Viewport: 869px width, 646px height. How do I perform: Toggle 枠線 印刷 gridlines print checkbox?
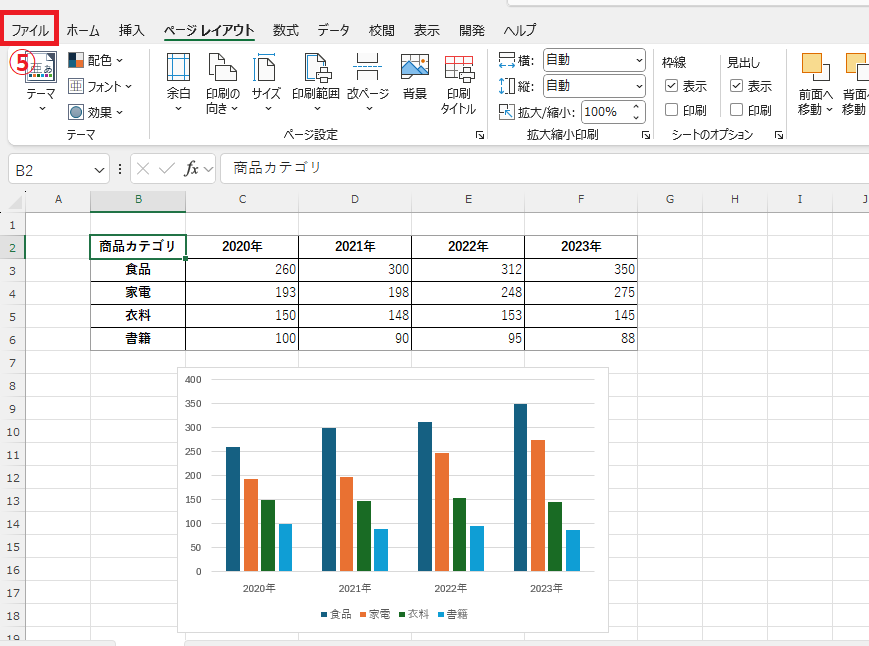pyautogui.click(x=671, y=110)
